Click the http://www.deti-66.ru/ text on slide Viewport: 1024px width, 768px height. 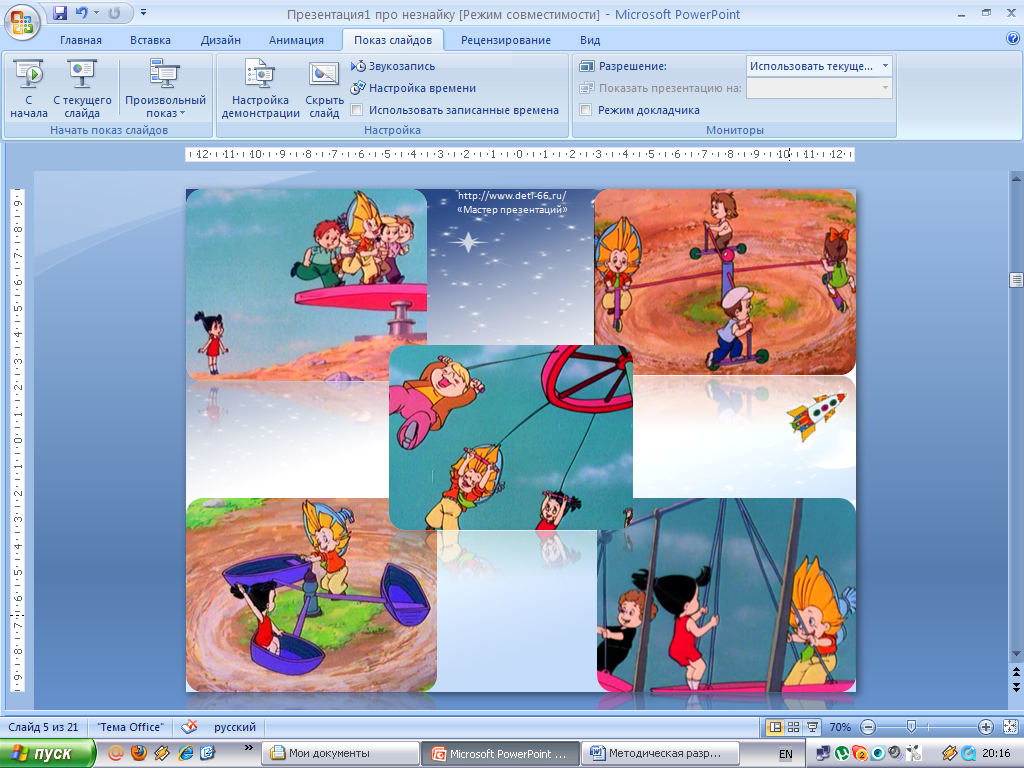tap(512, 195)
